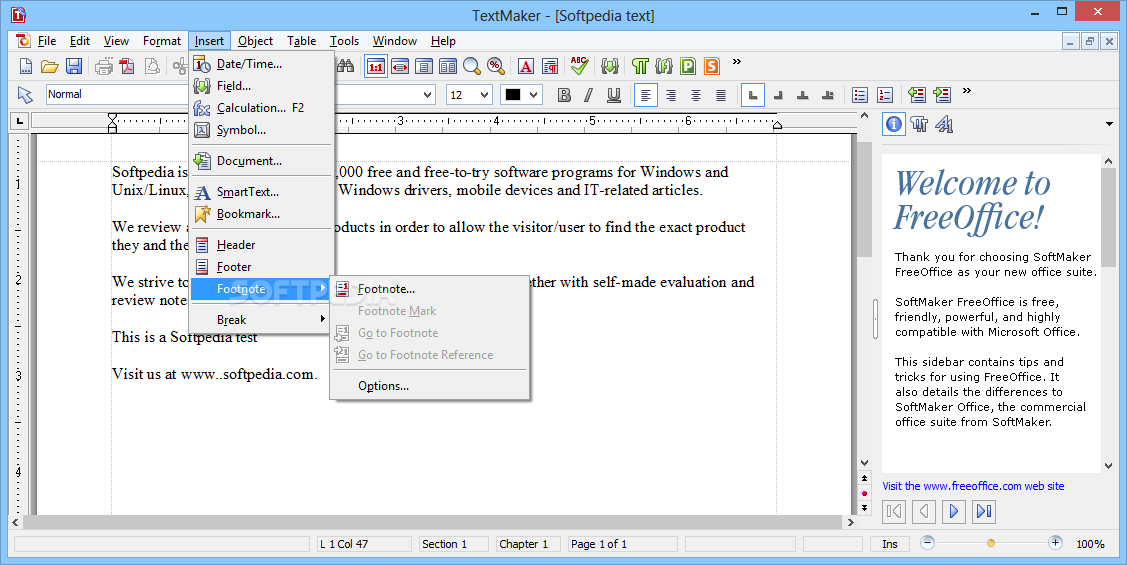Toggle field names icon in main toolbar
The image size is (1127, 565).
pos(610,67)
